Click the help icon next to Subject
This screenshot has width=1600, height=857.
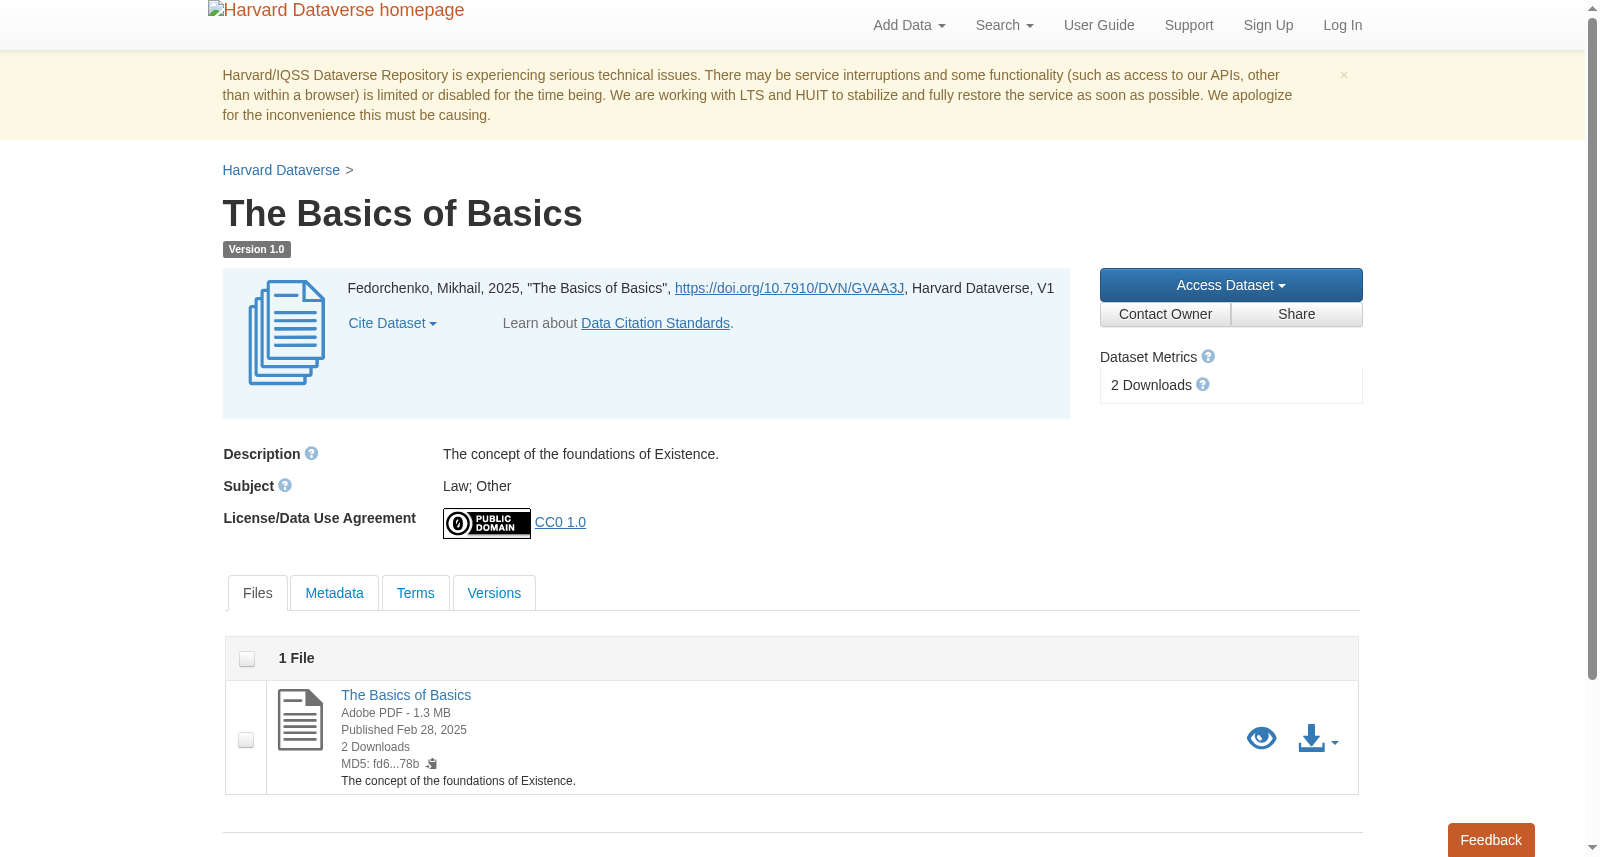click(x=285, y=486)
